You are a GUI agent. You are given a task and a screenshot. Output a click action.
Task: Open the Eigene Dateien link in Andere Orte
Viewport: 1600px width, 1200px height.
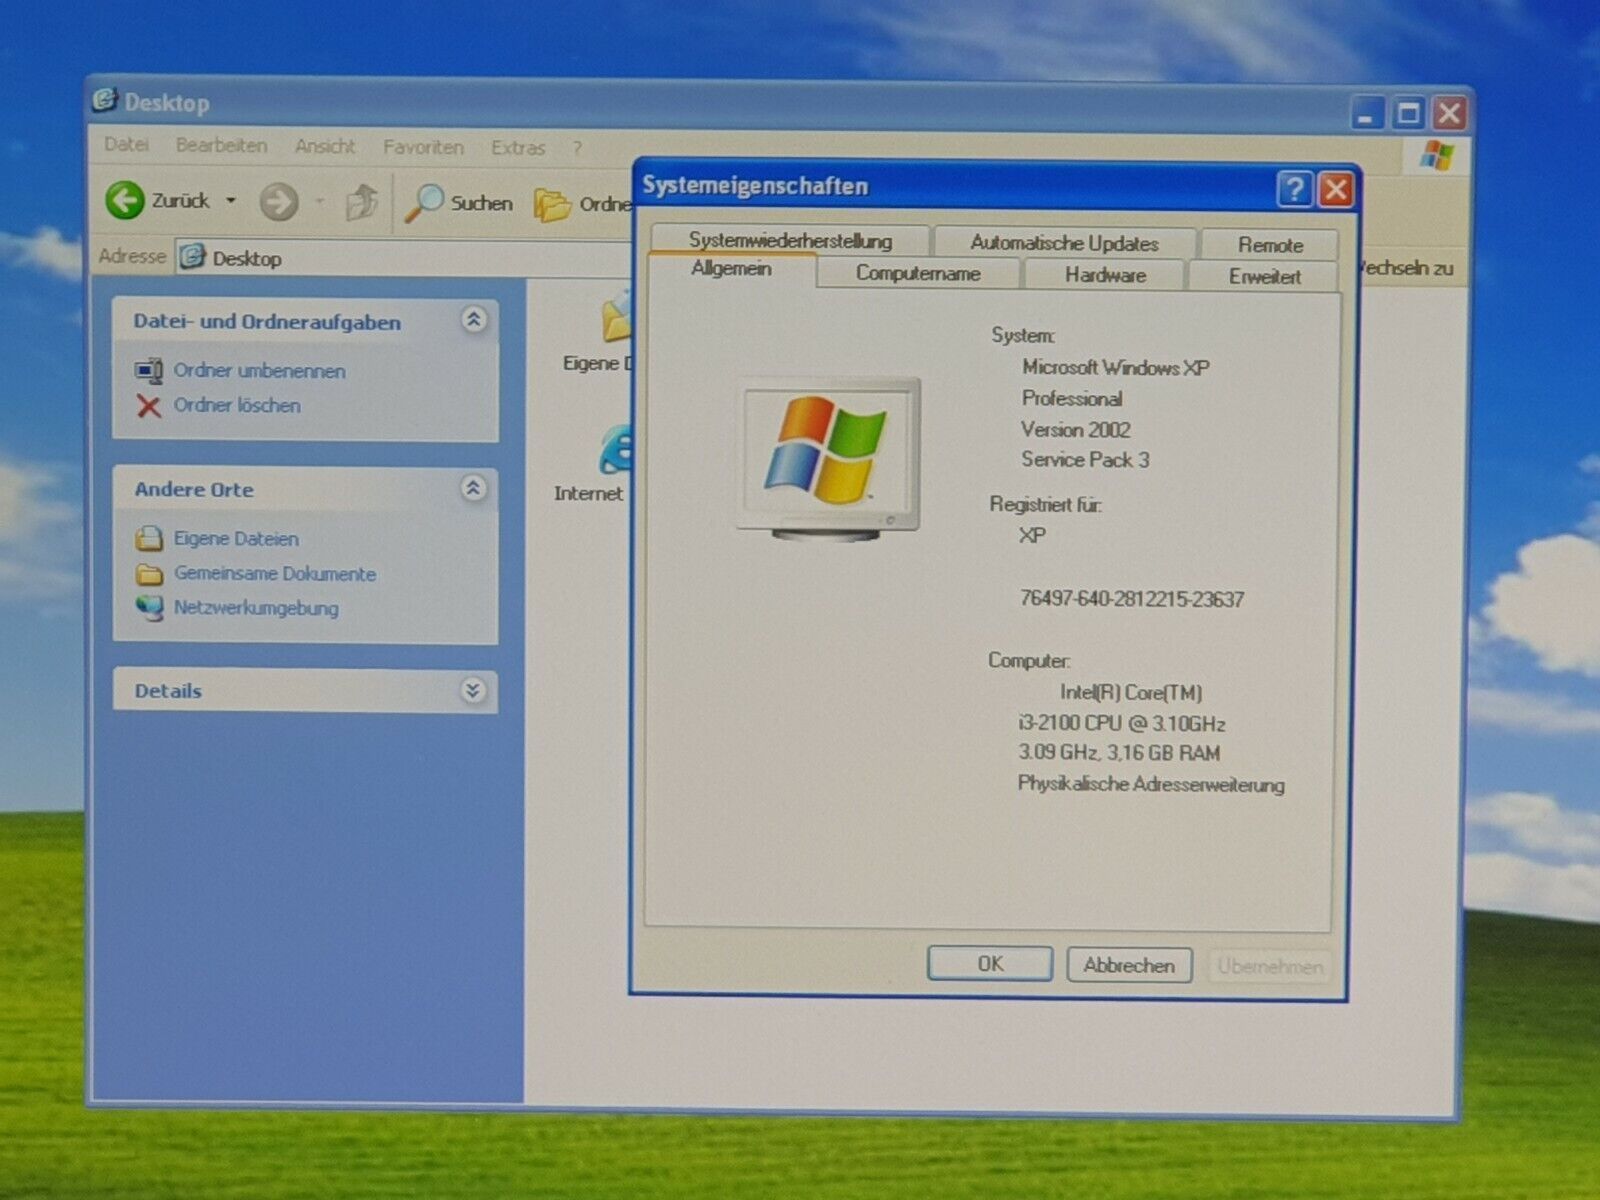[x=236, y=539]
